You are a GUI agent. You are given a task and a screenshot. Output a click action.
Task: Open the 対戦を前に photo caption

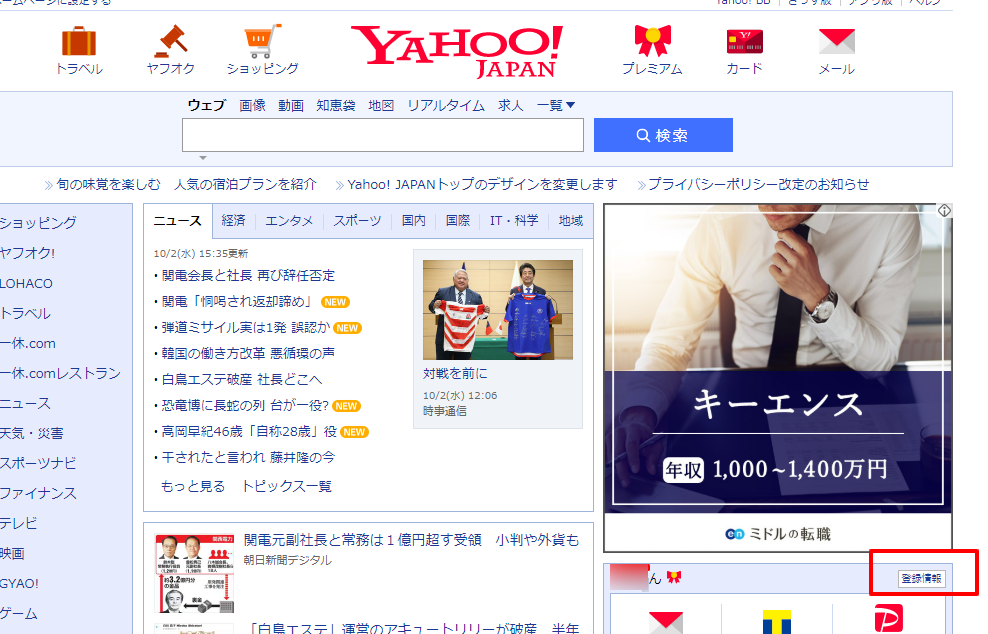coord(455,374)
